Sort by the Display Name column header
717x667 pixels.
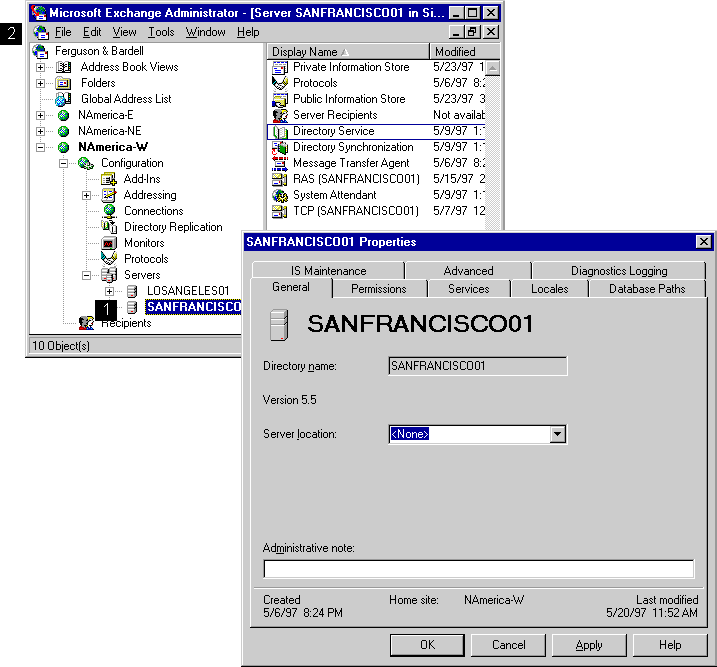348,52
